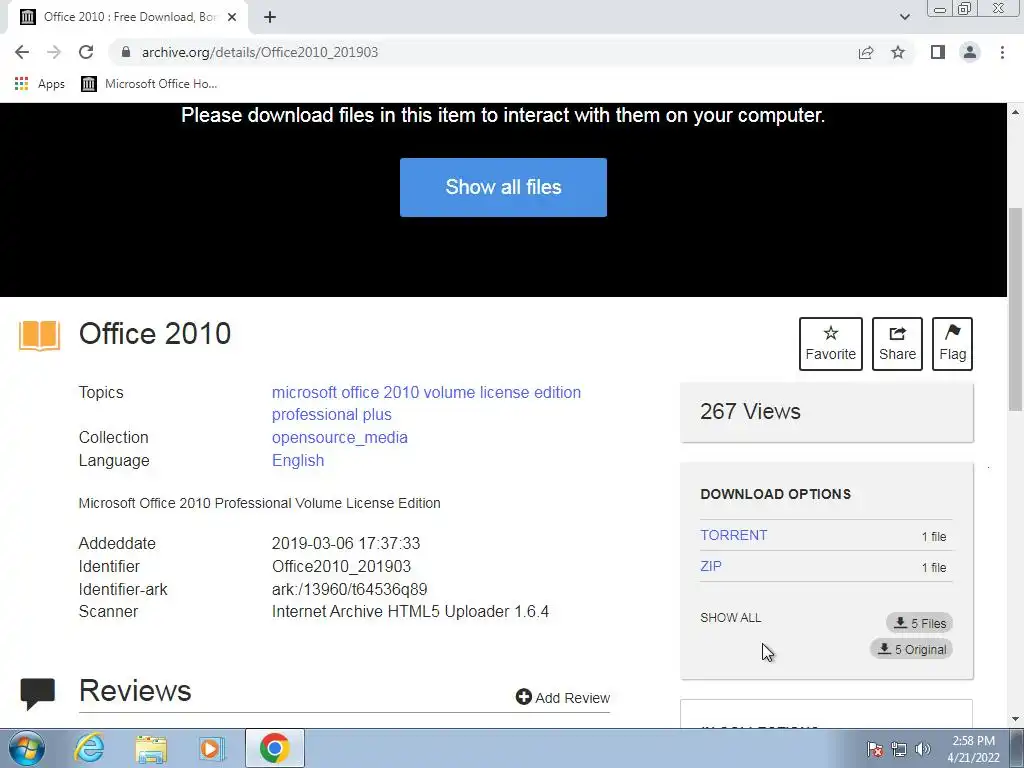Click the Reviews speech bubble icon
Screen dimensions: 1024x768
coord(38,694)
